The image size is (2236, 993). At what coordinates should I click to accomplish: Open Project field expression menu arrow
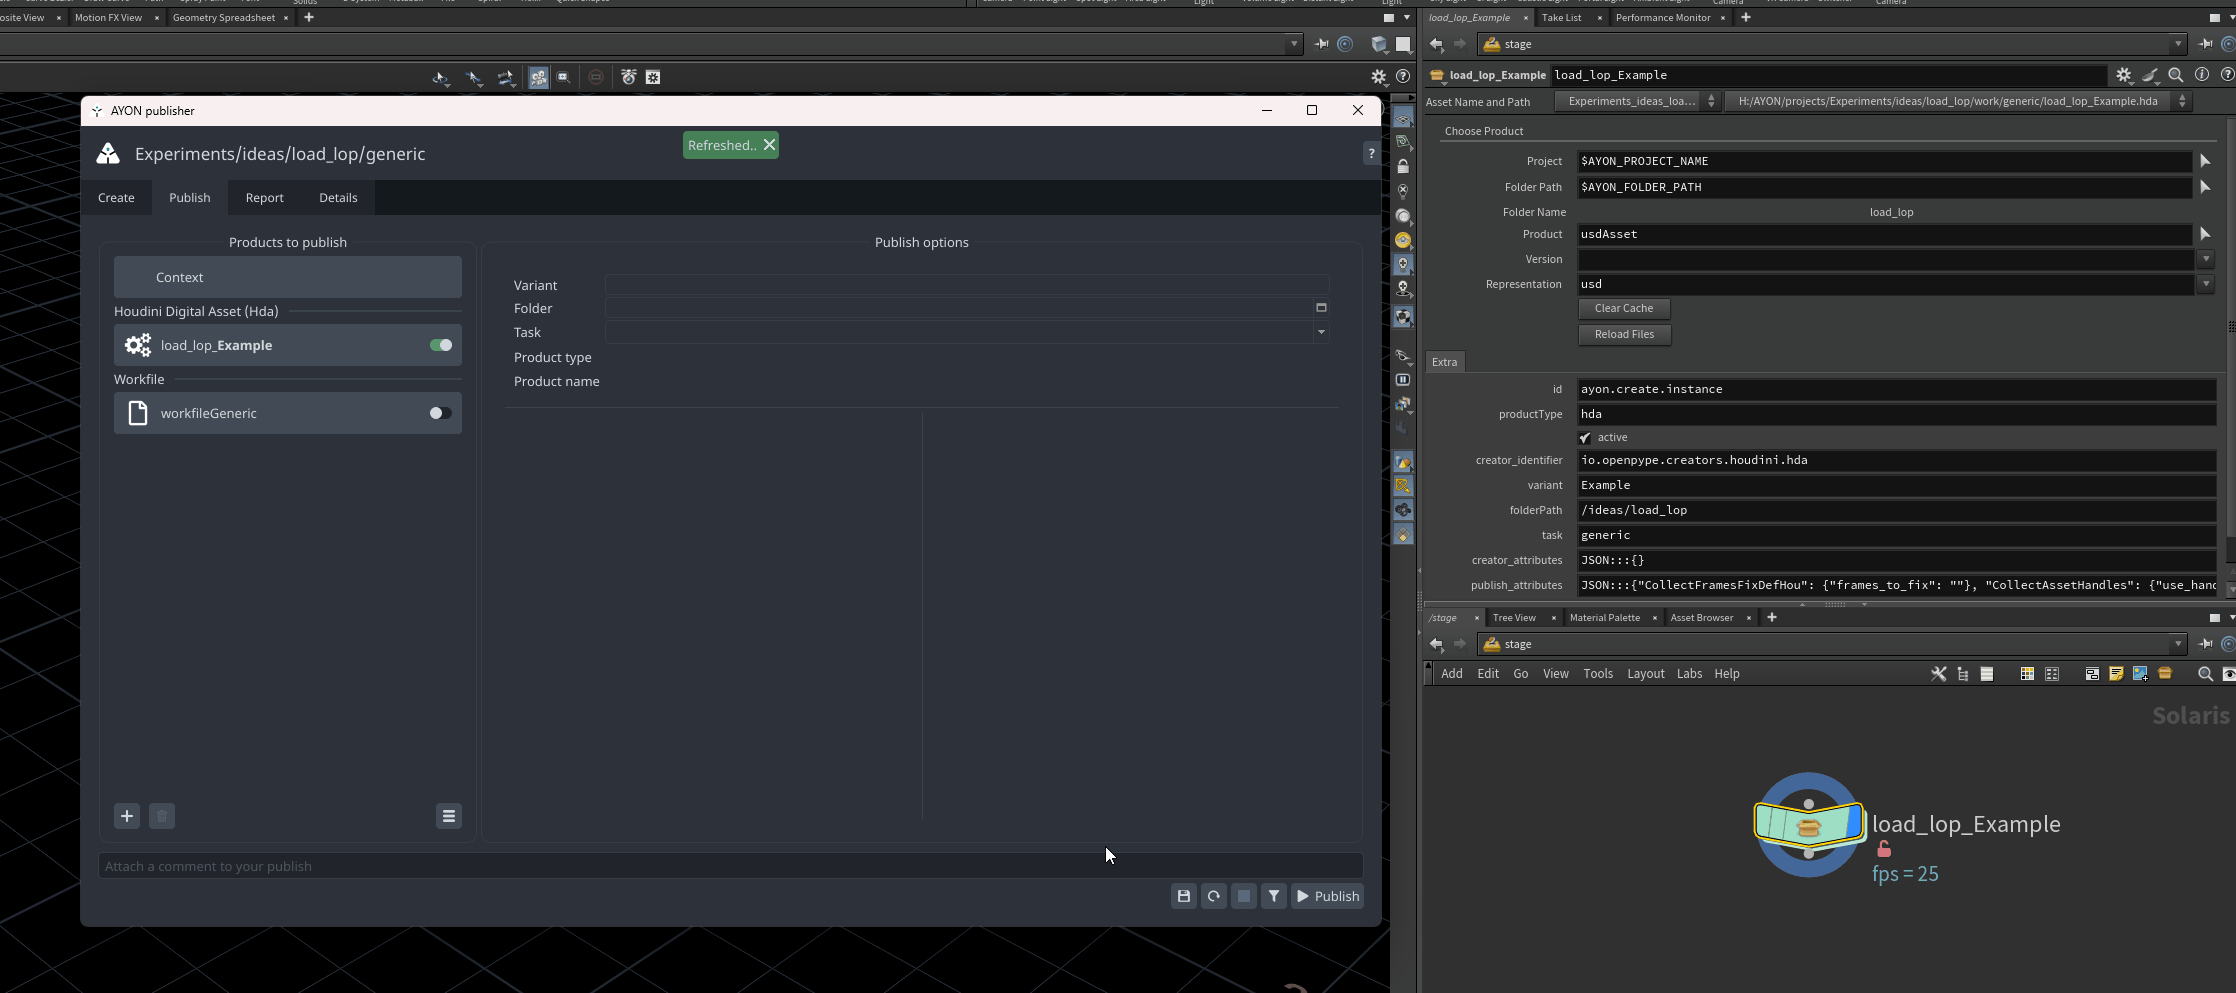2205,161
